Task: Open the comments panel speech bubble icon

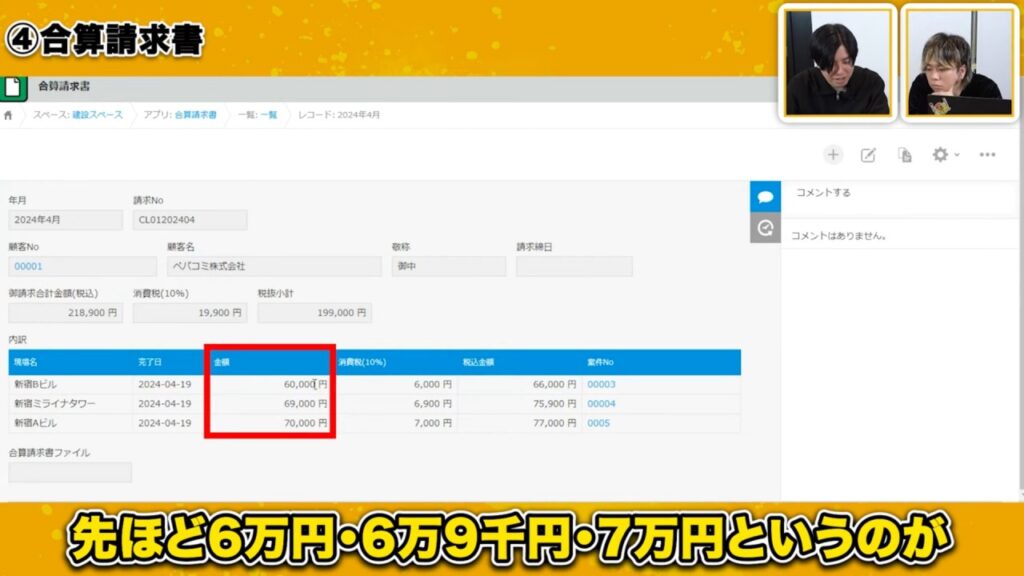Action: pos(766,195)
